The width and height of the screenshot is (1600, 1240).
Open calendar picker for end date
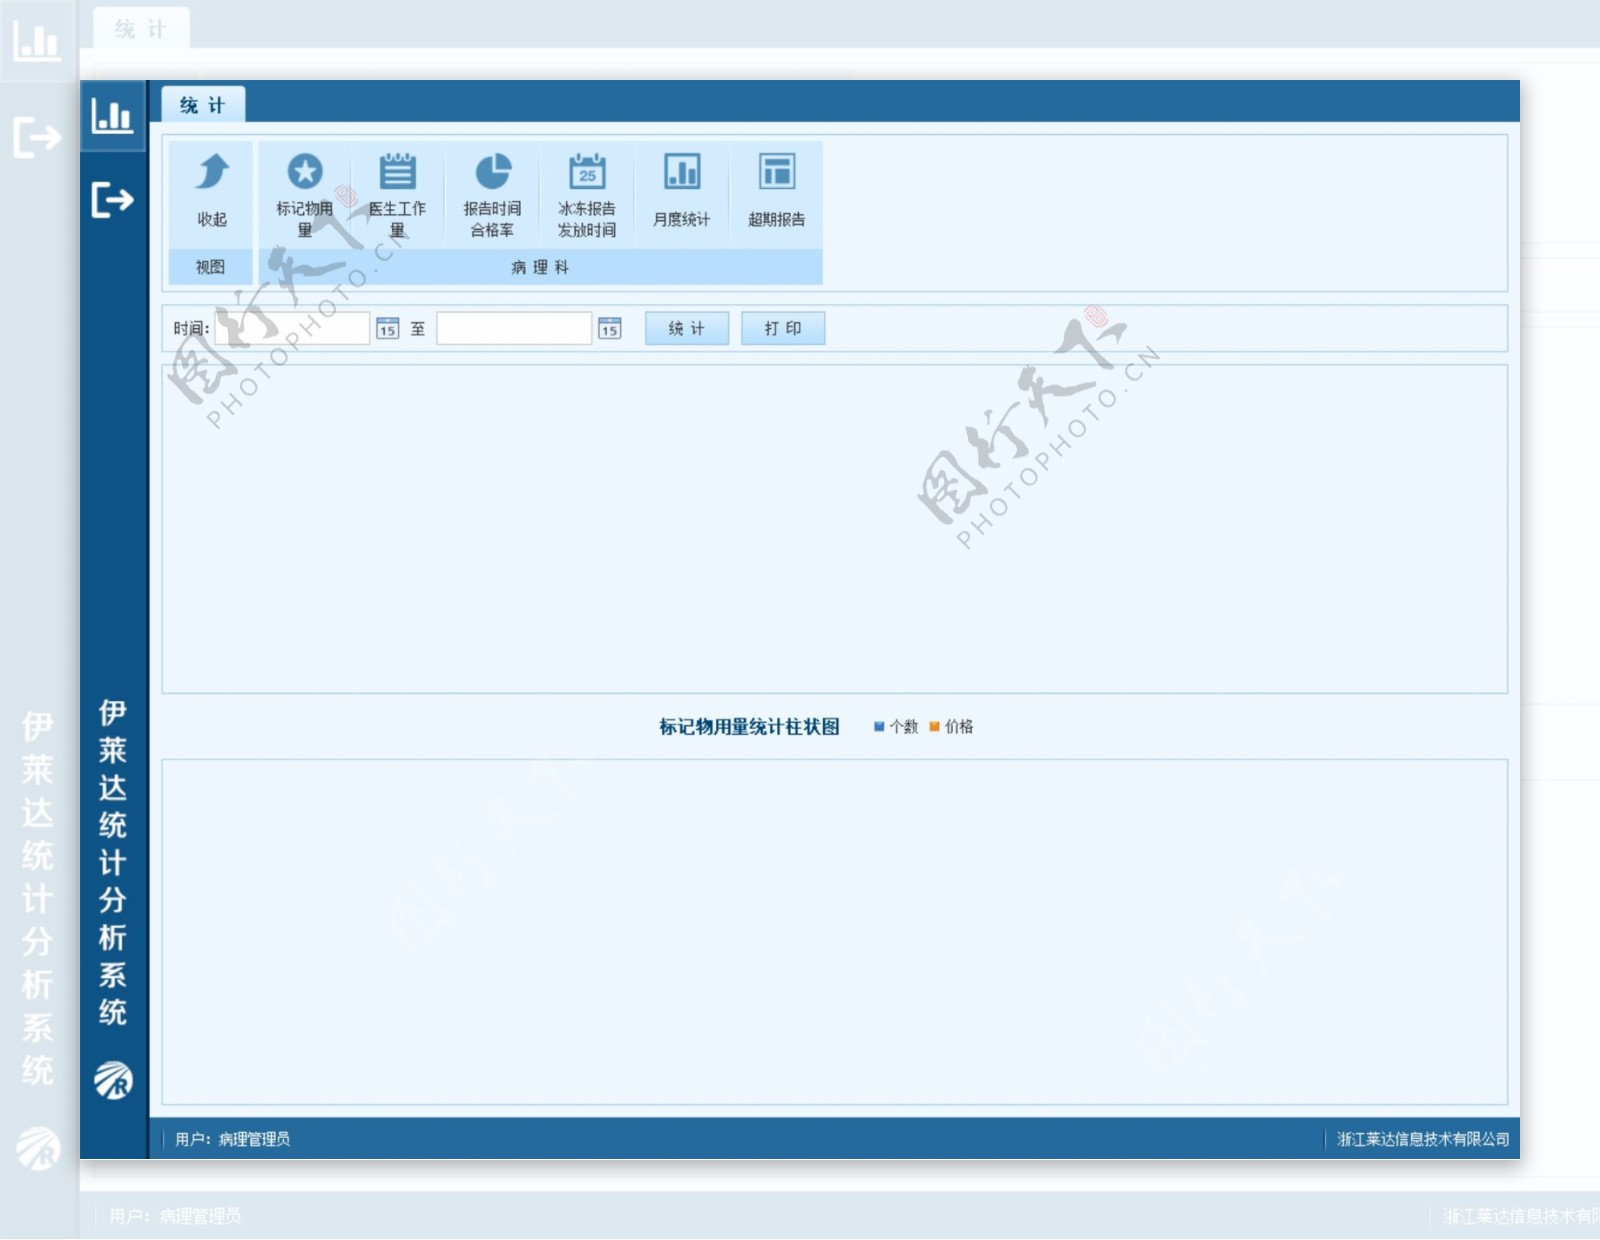point(610,329)
